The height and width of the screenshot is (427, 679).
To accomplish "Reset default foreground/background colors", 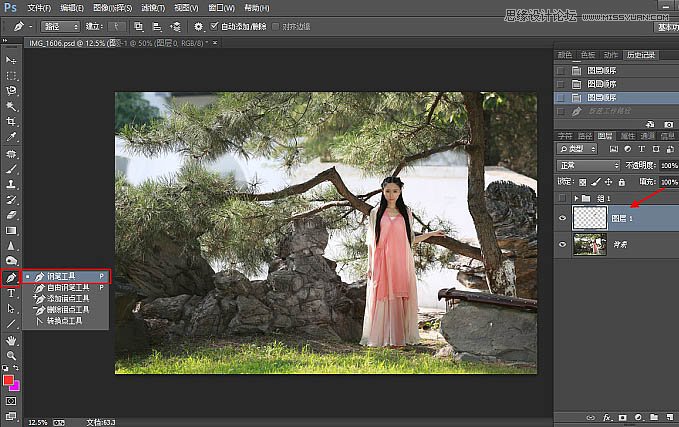I will 5,368.
